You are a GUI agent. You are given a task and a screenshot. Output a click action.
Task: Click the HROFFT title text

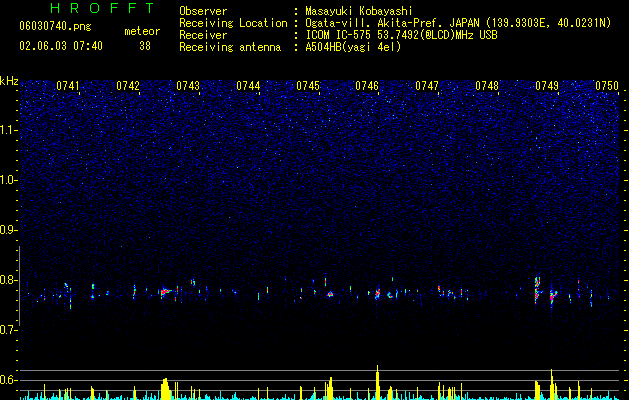pos(103,8)
